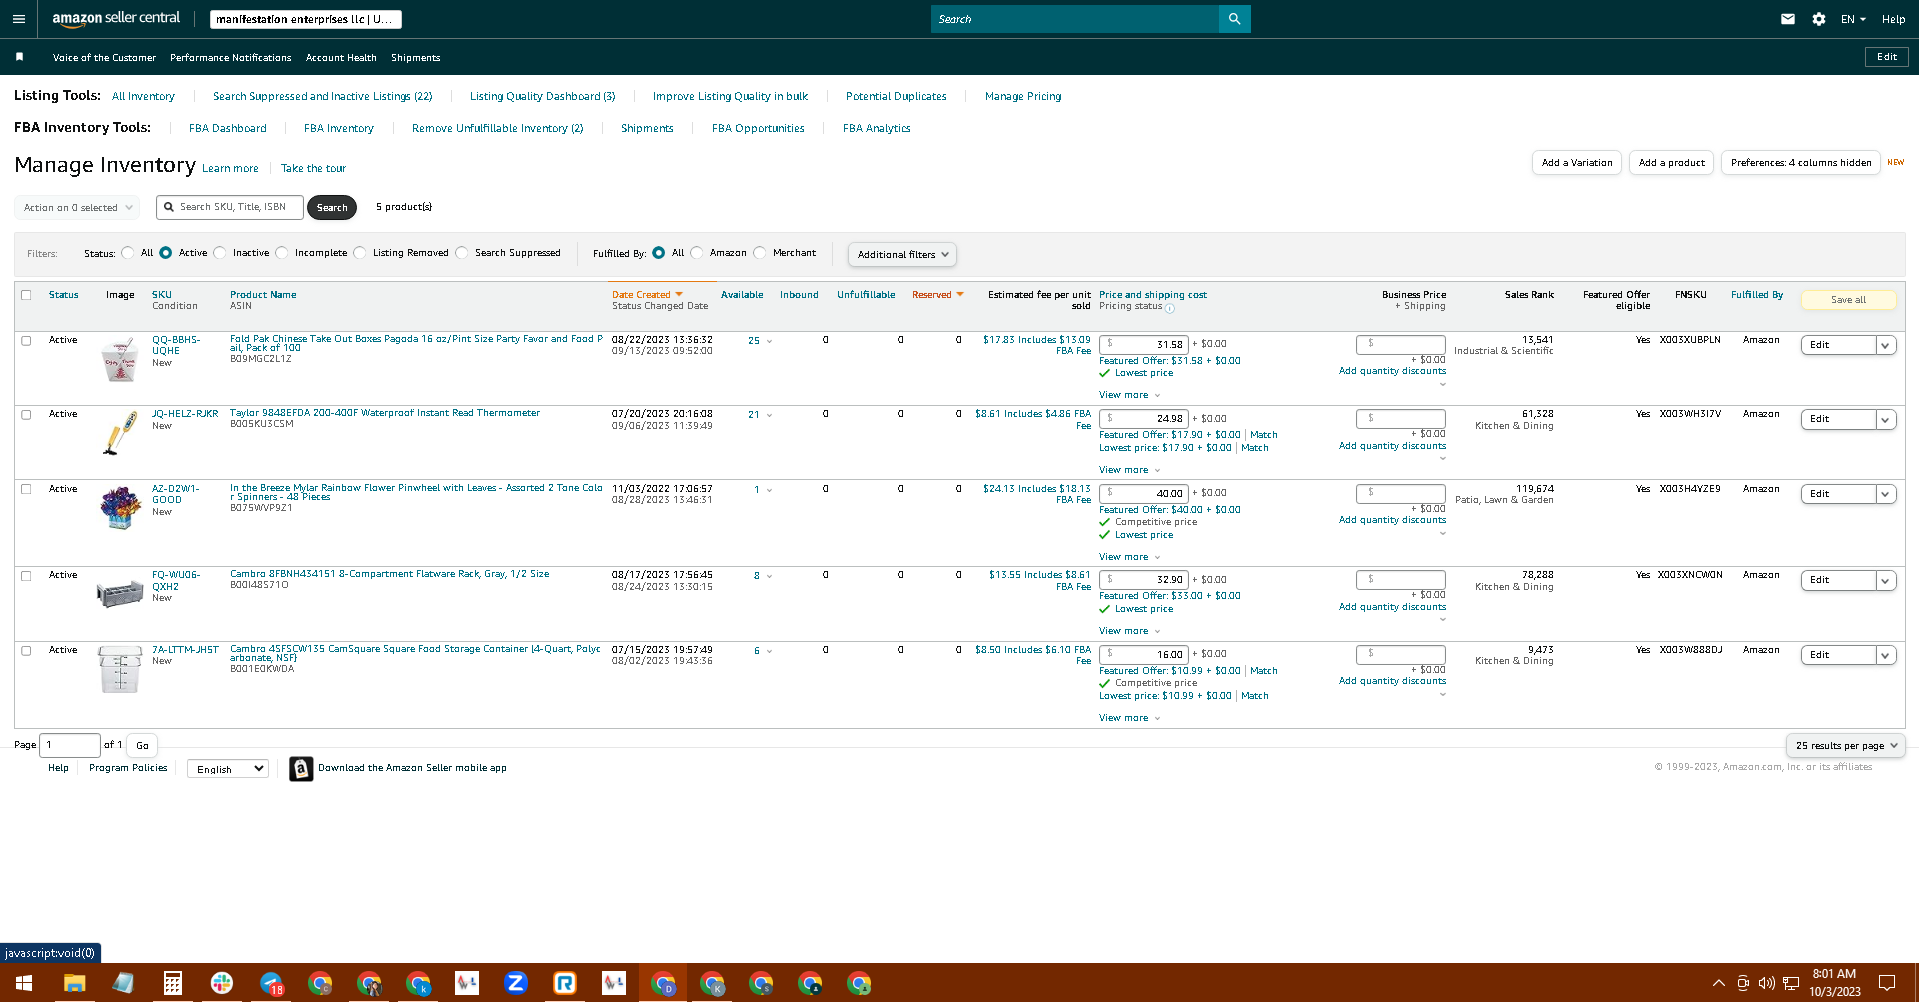Click the price field showing 40.00

pos(1143,493)
